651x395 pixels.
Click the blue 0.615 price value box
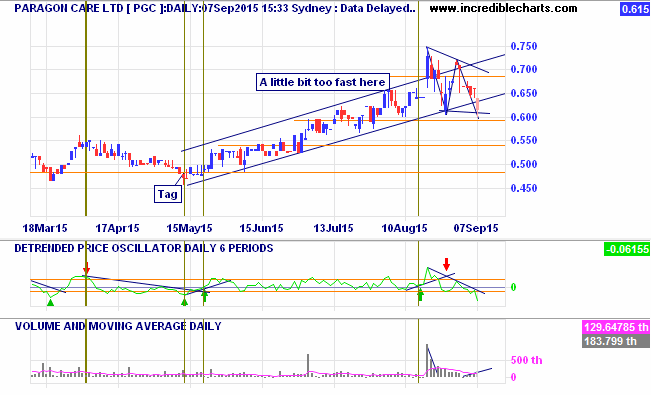pyautogui.click(x=635, y=9)
